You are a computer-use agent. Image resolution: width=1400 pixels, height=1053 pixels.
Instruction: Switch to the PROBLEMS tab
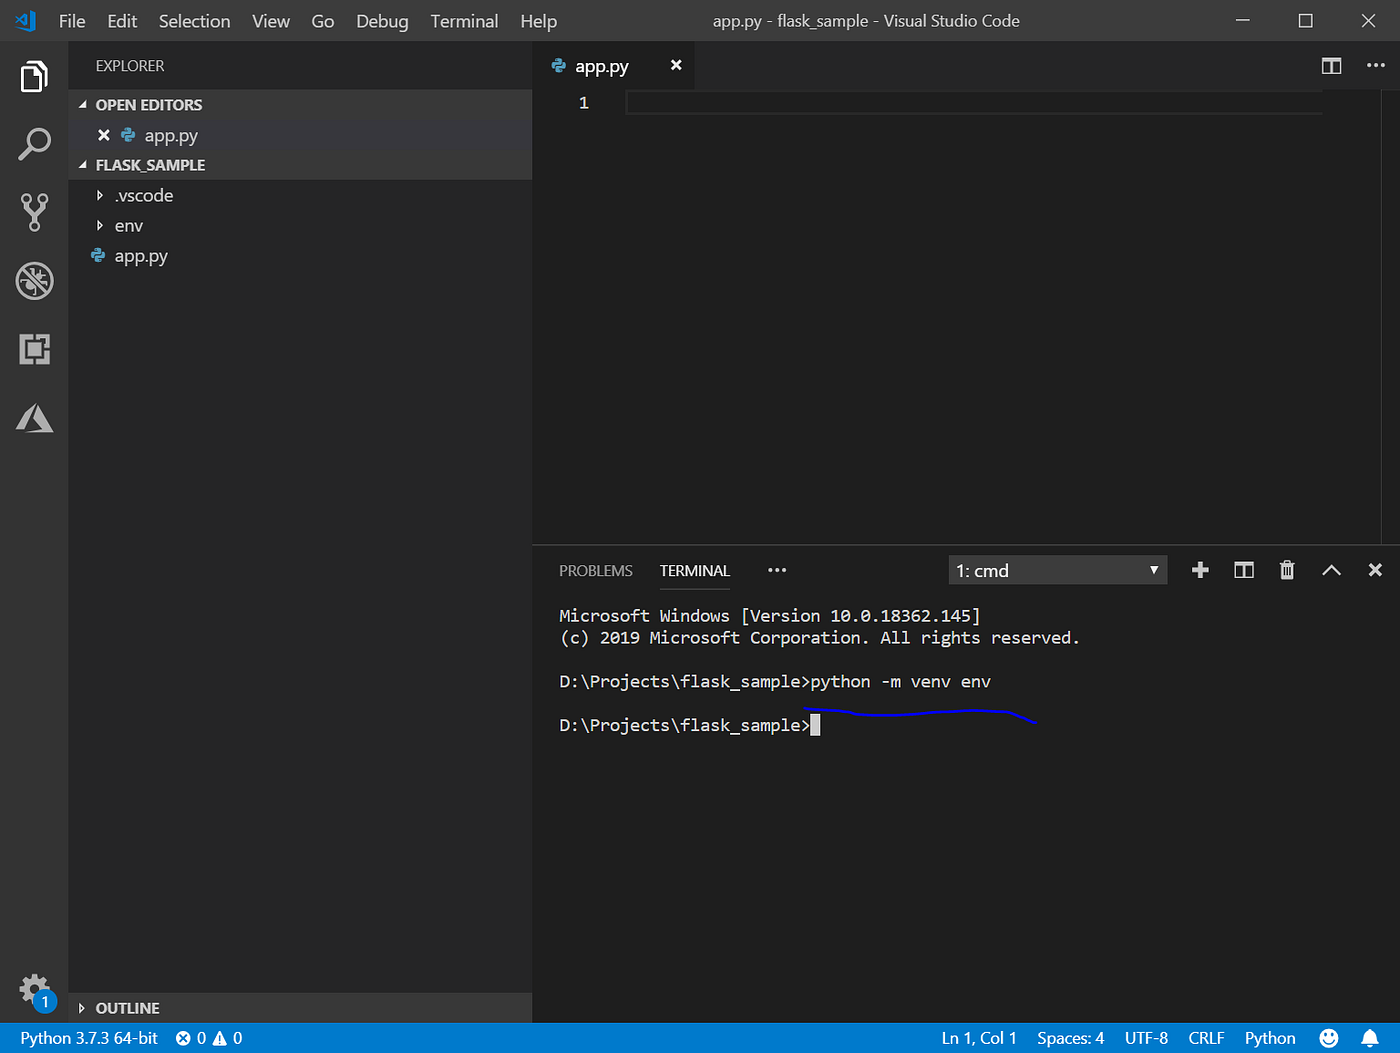point(595,570)
